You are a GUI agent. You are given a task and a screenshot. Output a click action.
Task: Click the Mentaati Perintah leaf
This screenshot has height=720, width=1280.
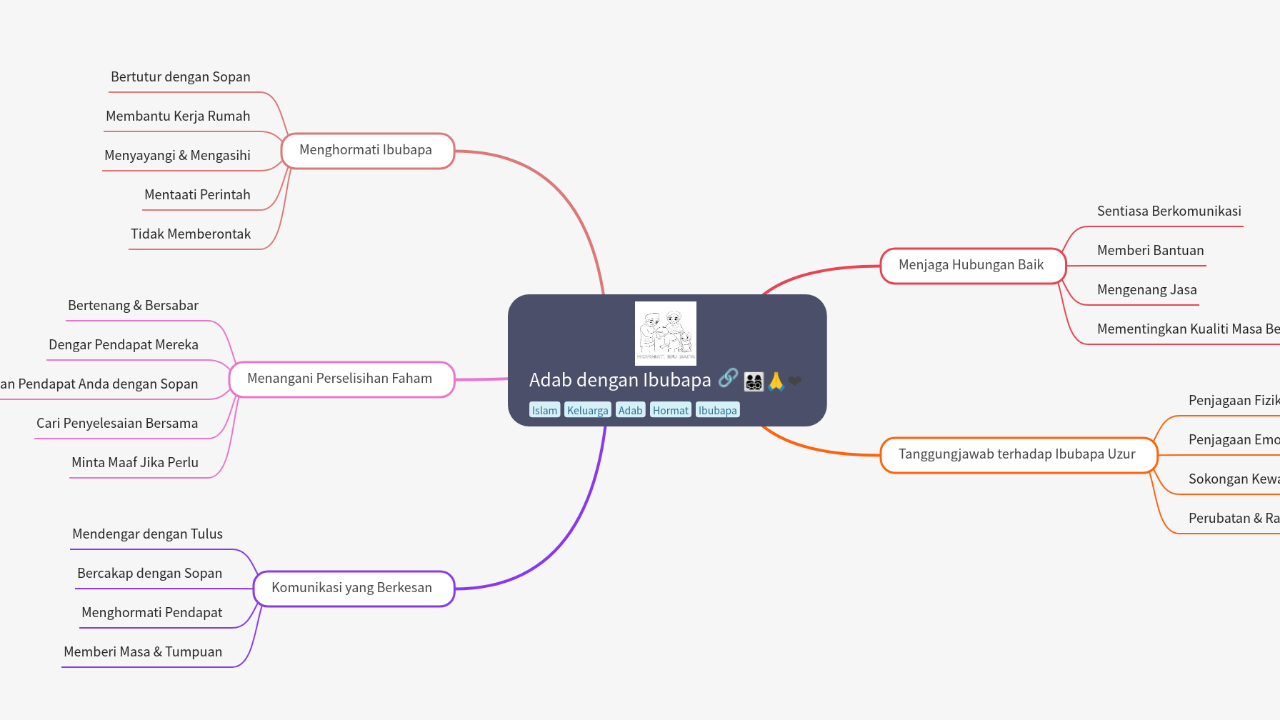[197, 194]
